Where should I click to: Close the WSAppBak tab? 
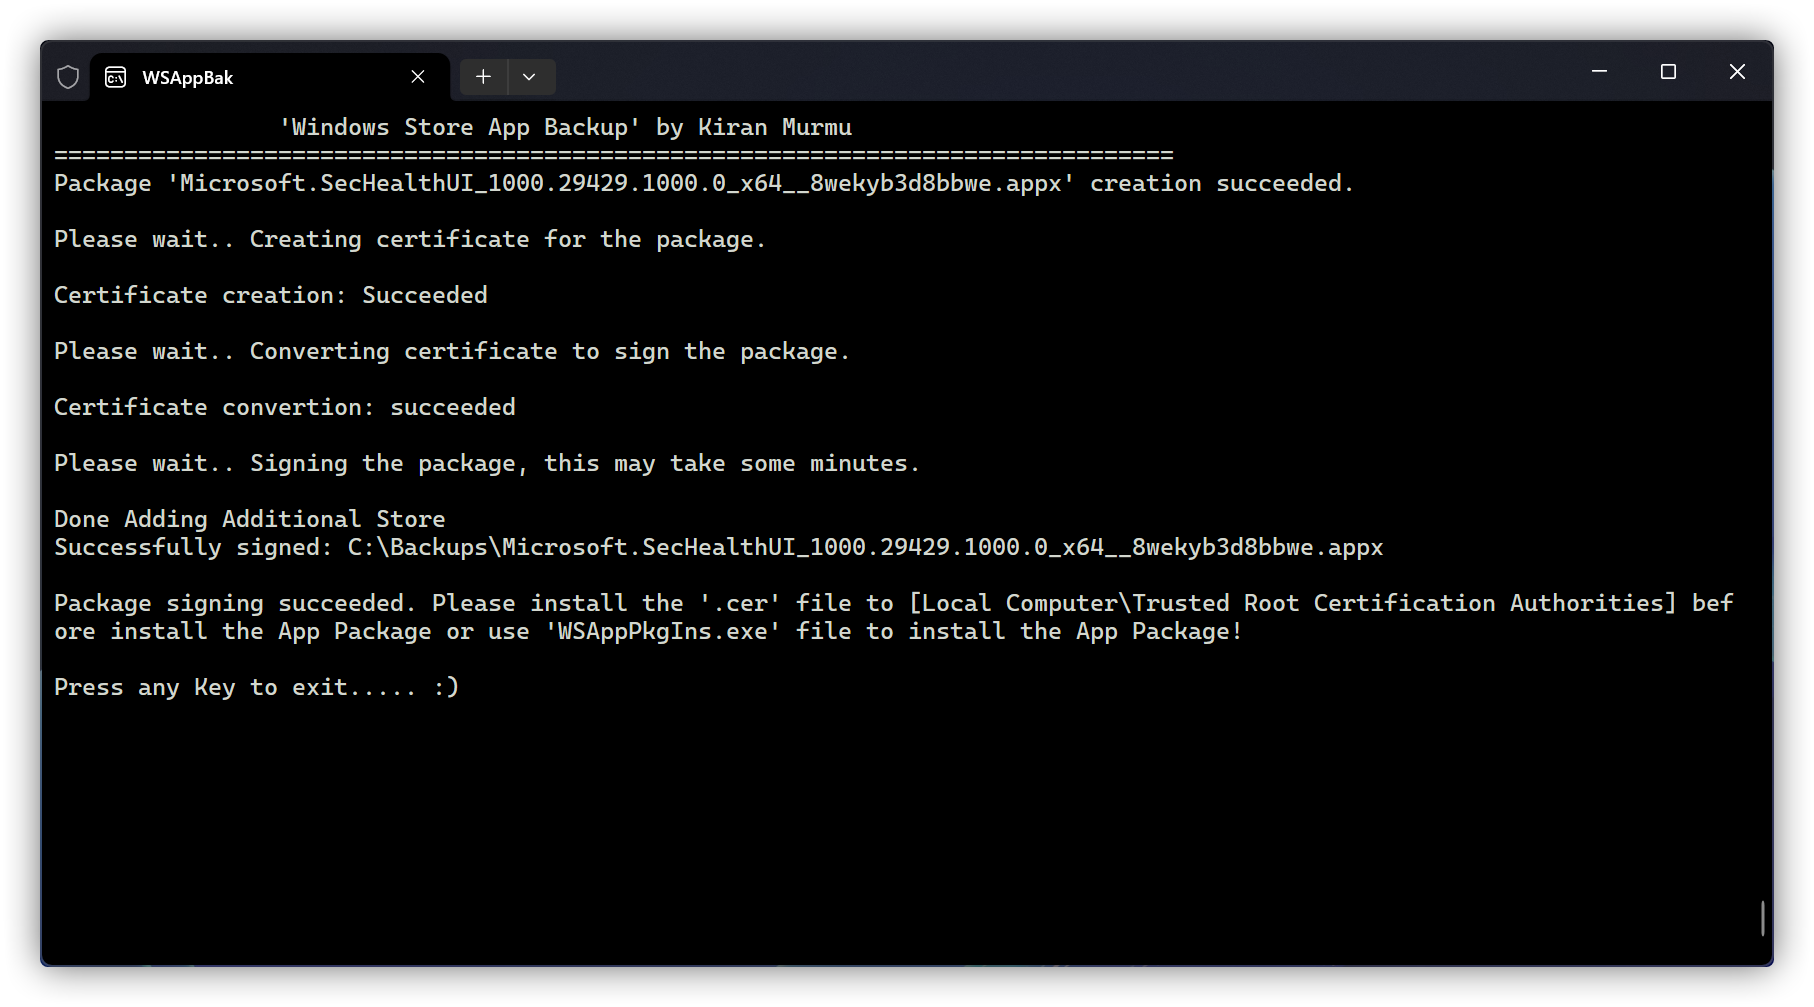tap(418, 77)
